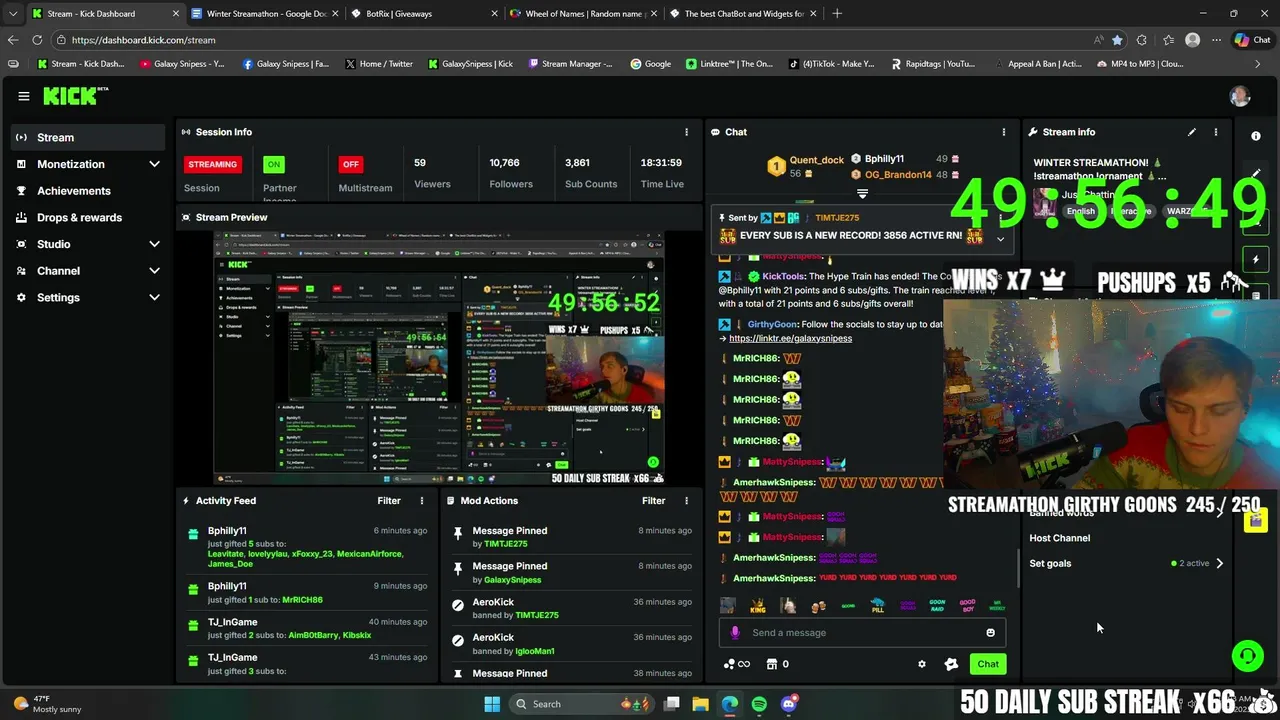This screenshot has height=720, width=1280.
Task: Select the PILL emote in chat
Action: 877,606
